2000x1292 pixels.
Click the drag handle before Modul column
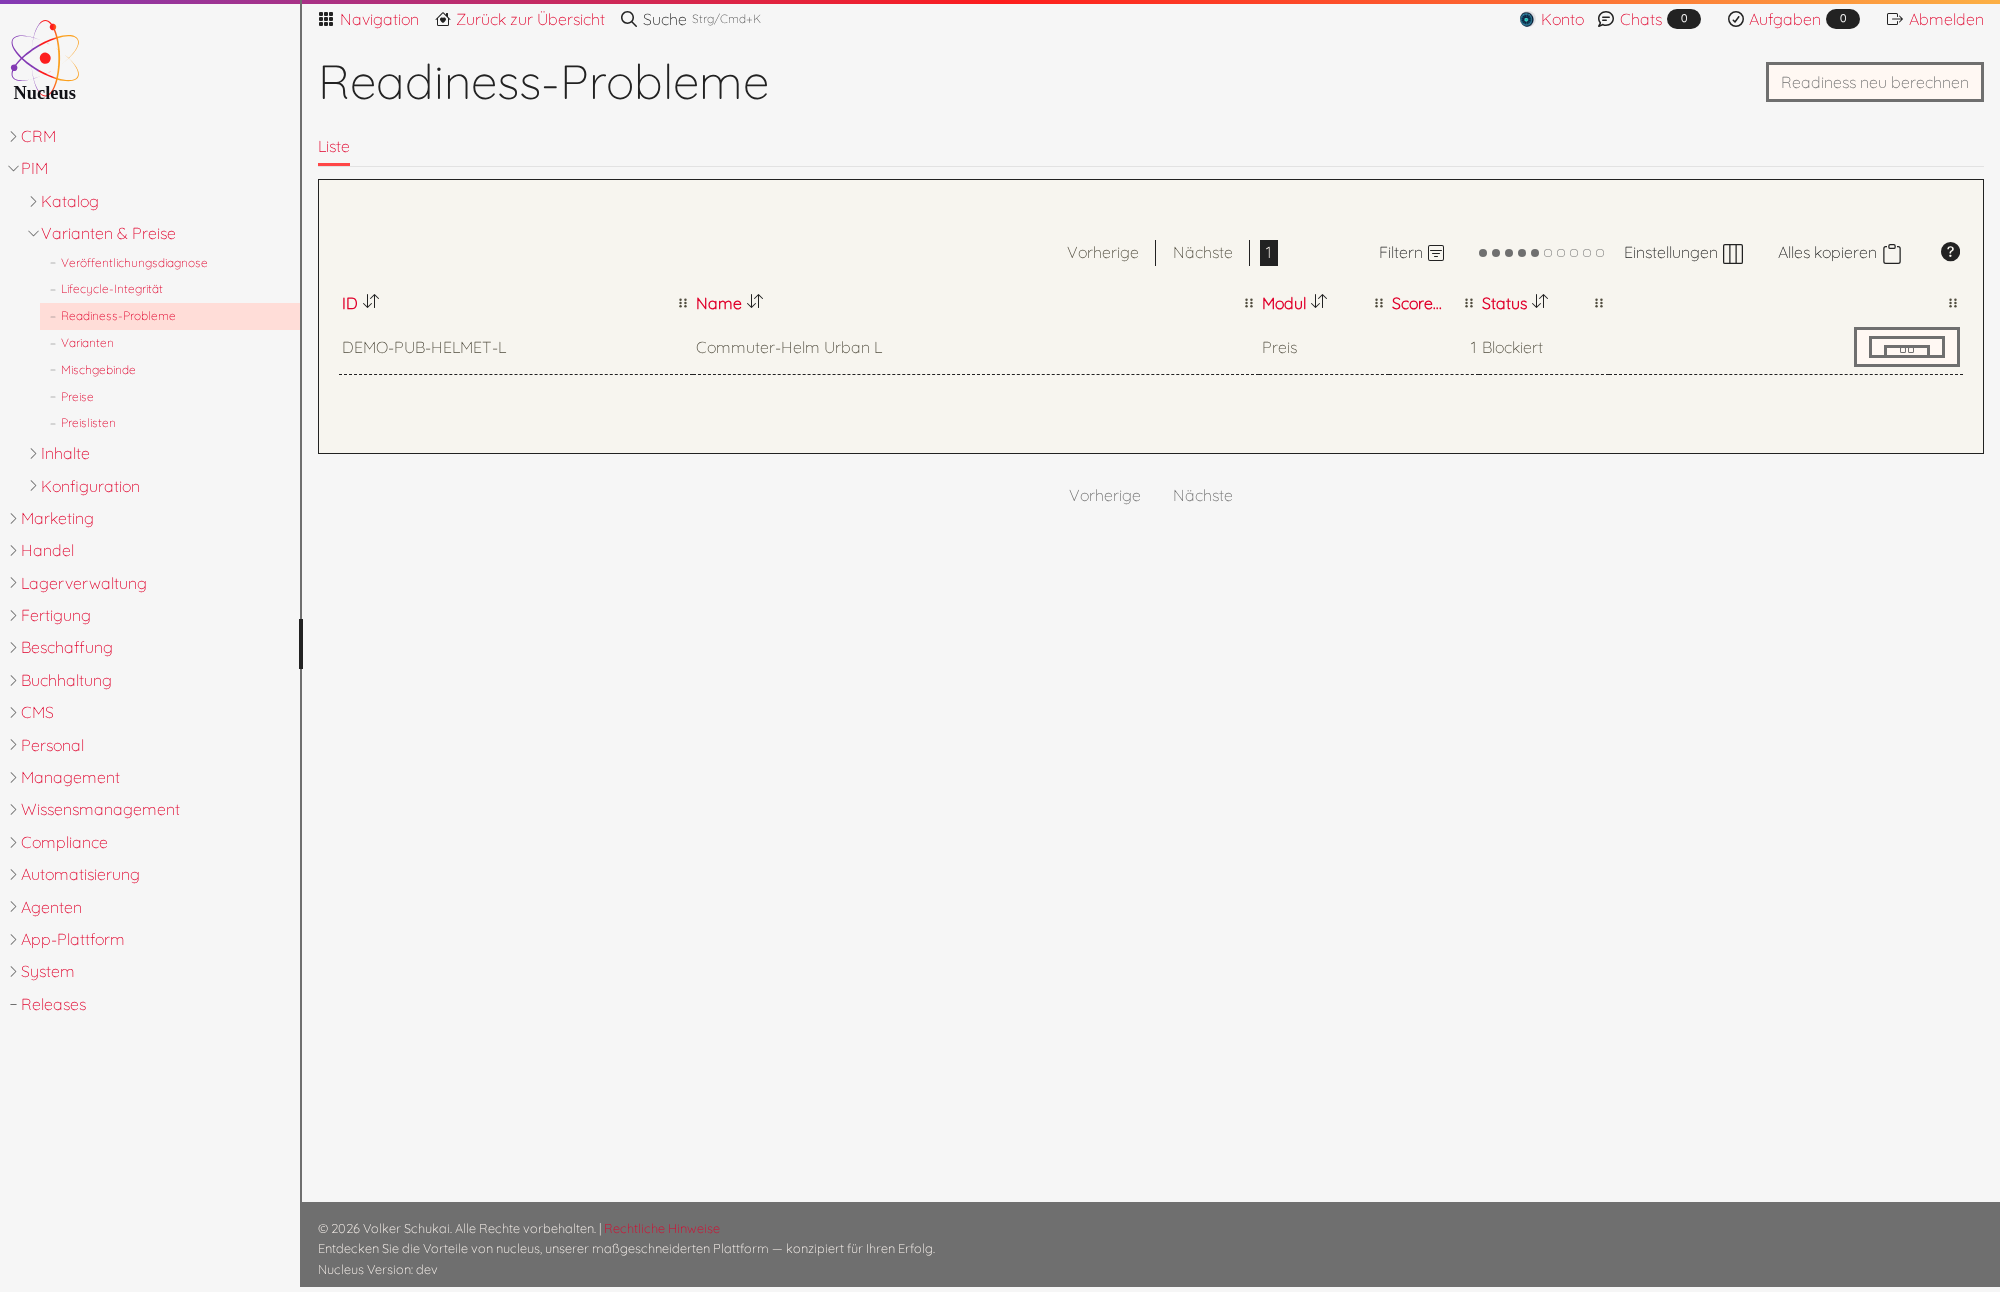(x=1249, y=303)
